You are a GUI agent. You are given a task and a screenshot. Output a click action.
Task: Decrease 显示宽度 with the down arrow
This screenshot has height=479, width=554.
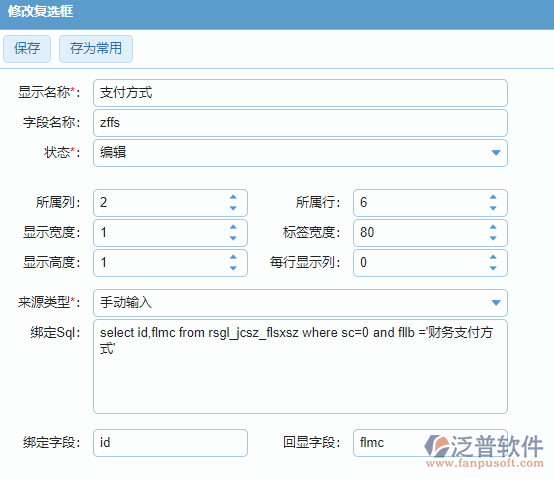click(233, 238)
